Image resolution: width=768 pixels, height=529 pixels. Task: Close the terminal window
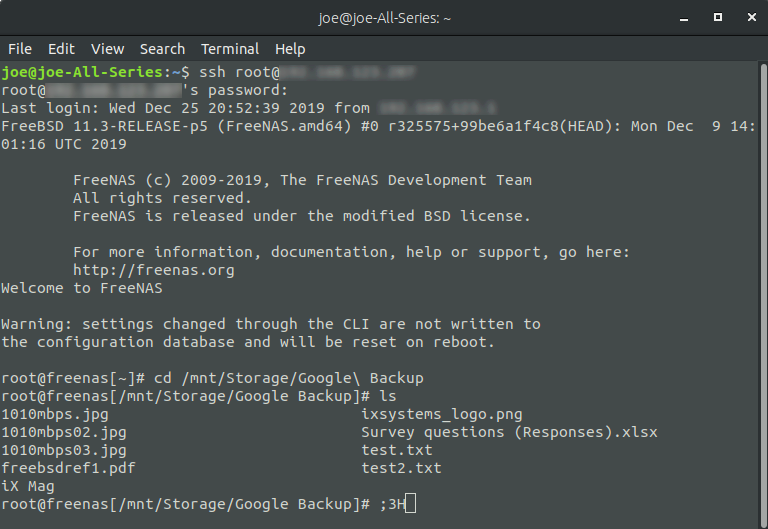tap(751, 18)
